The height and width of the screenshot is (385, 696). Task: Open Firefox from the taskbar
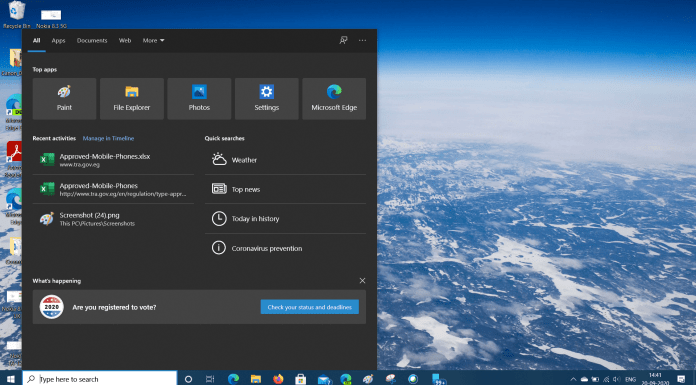[278, 379]
